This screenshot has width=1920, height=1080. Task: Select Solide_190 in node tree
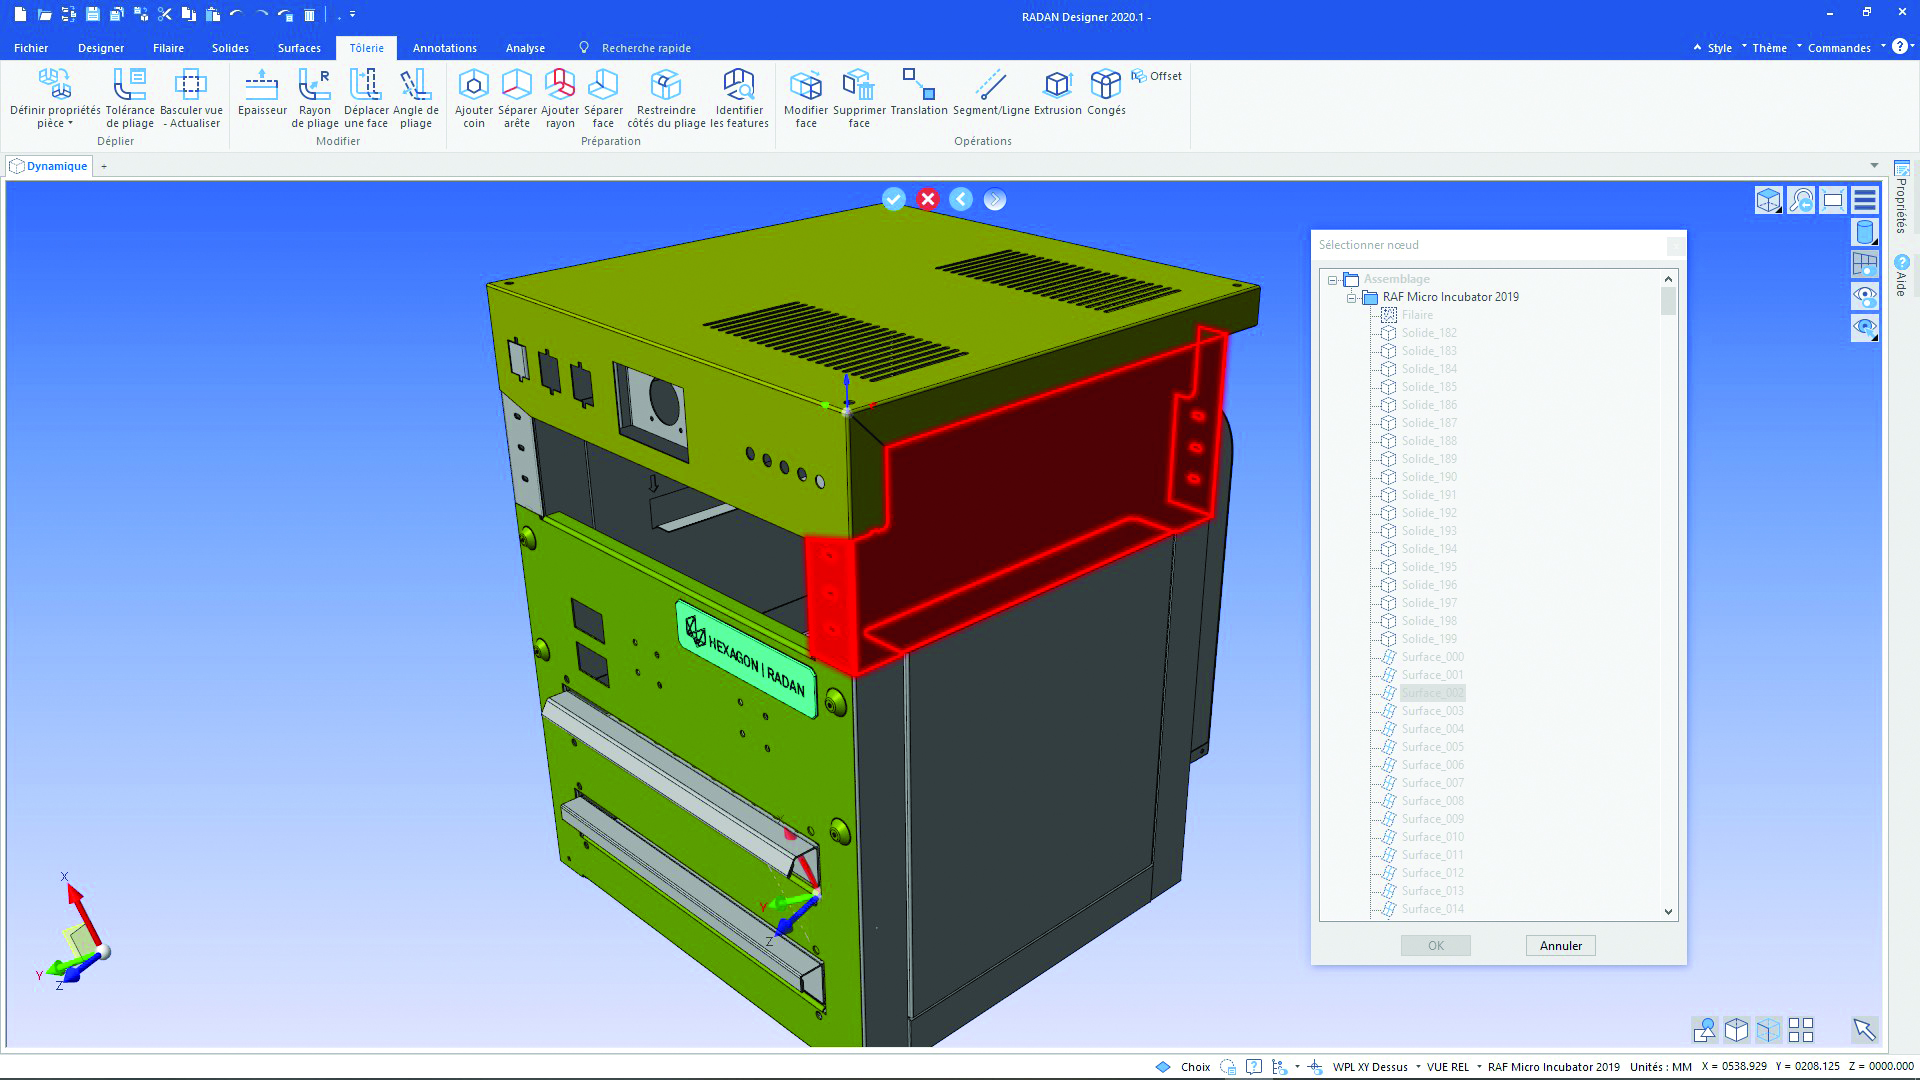[x=1429, y=477]
